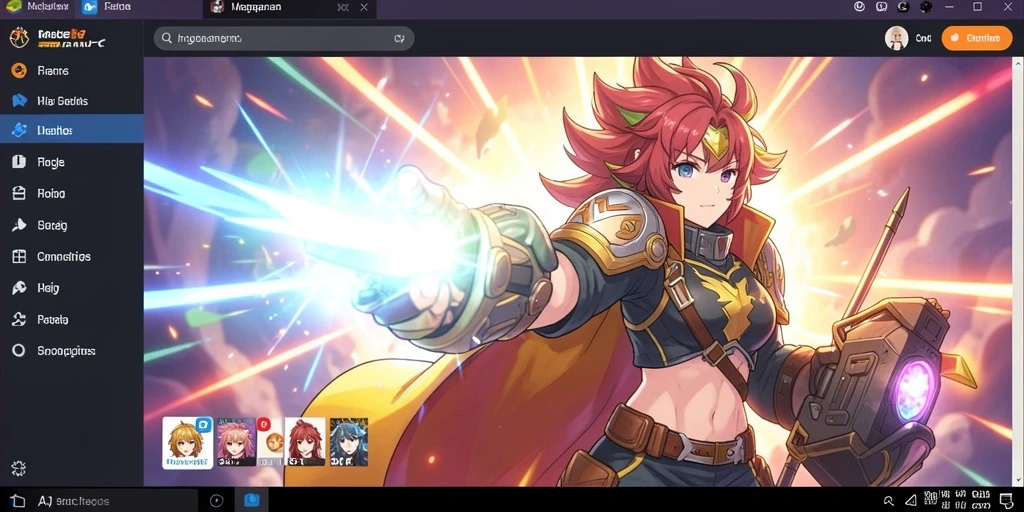This screenshot has height=512, width=1024.
Task: Select the blue flag sidebar icon
Action: pyautogui.click(x=19, y=101)
